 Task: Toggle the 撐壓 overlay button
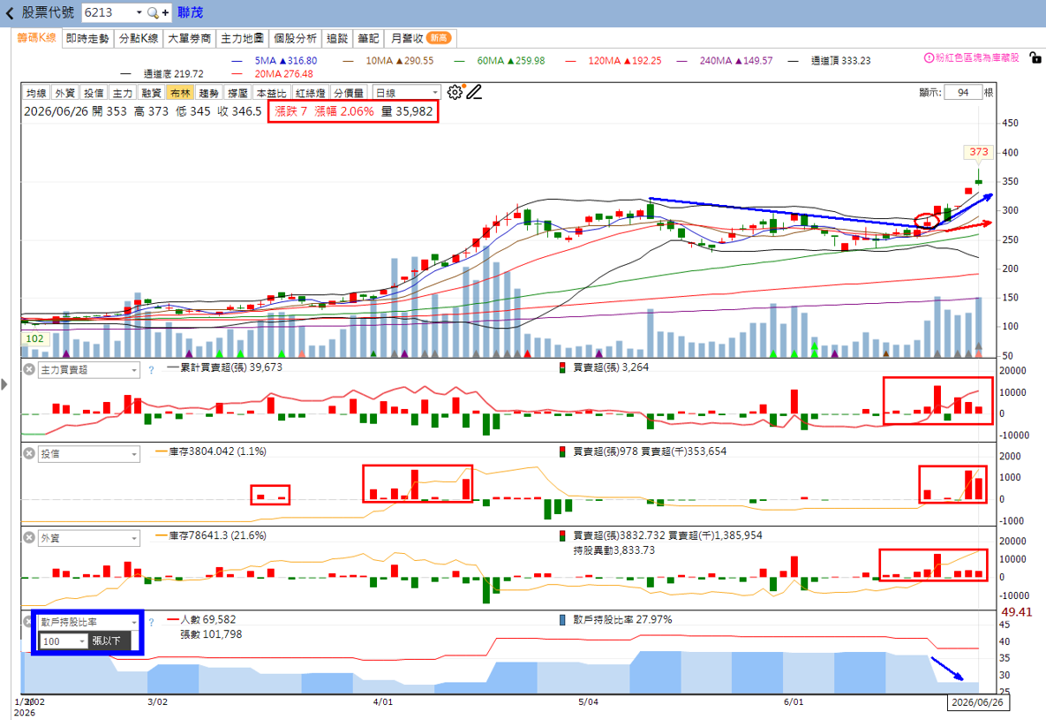(x=238, y=93)
